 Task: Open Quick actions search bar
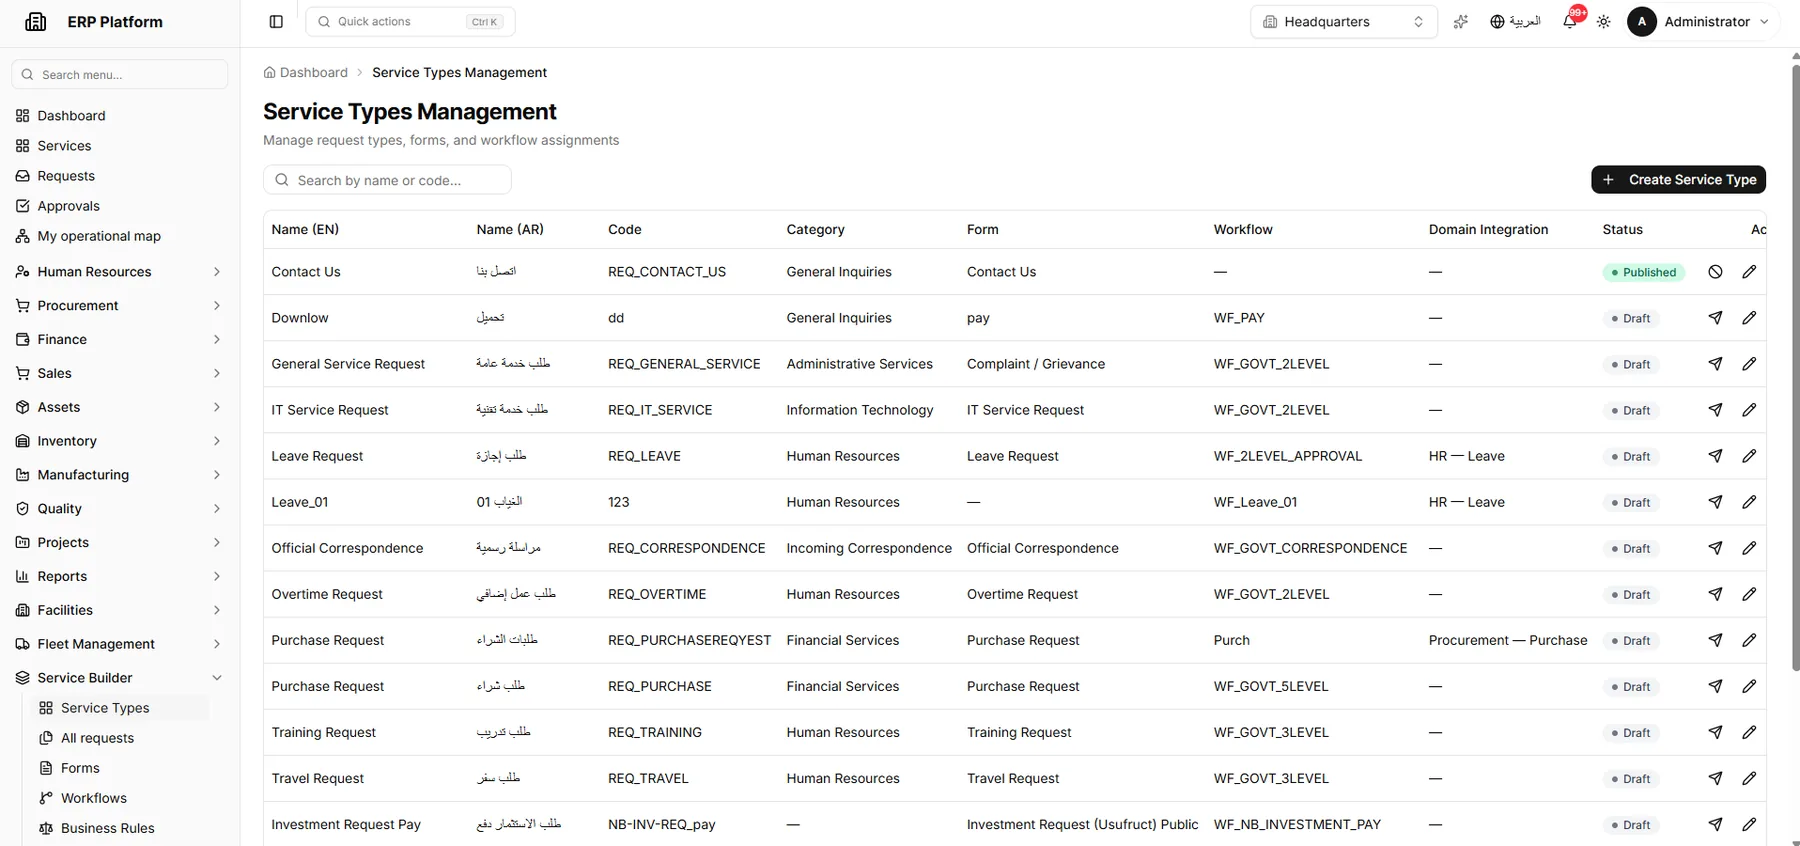point(410,22)
